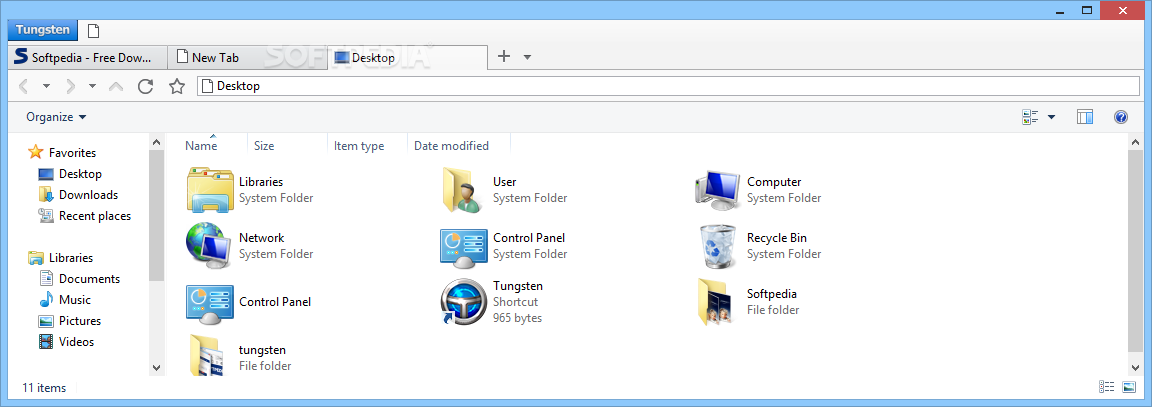1152x407 pixels.
Task: Switch to large icons view in status bar
Action: point(1129,386)
